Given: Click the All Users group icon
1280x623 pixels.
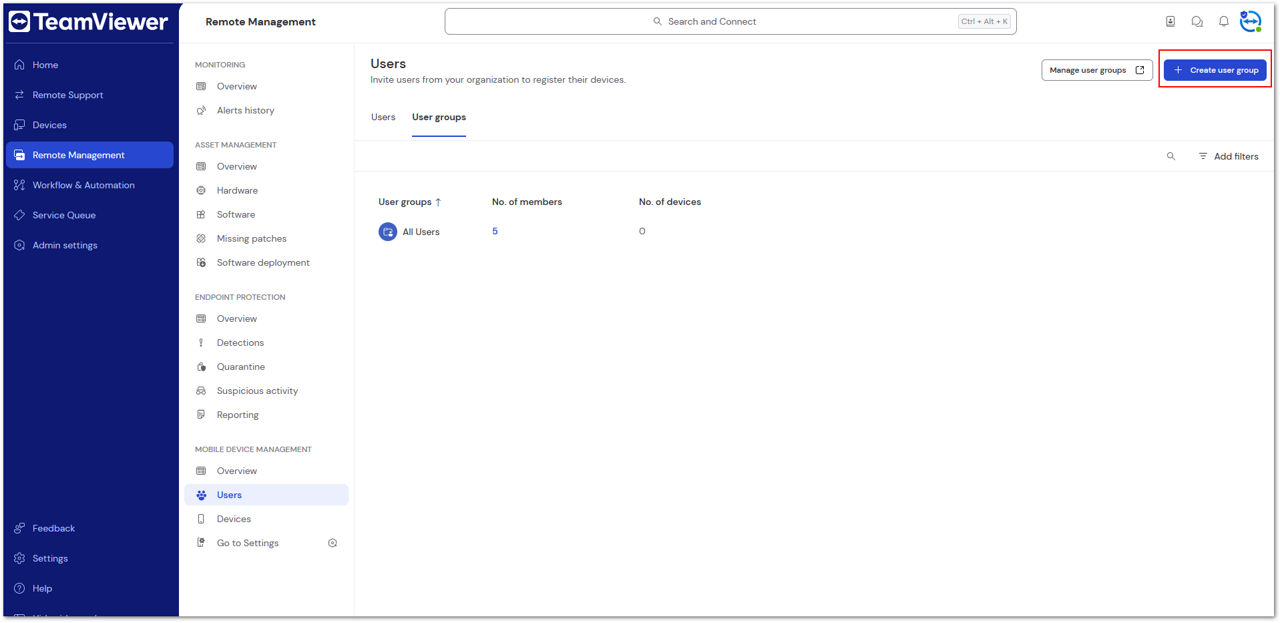Looking at the screenshot, I should pos(388,231).
